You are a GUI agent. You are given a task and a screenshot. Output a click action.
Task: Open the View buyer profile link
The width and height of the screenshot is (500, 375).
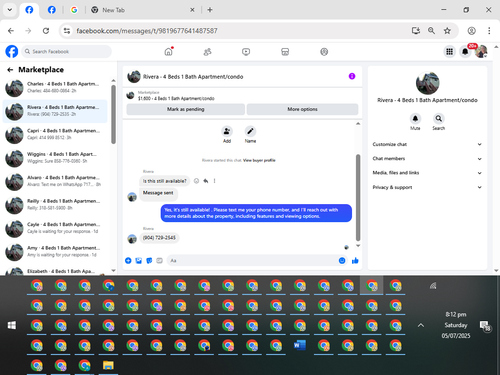(259, 160)
